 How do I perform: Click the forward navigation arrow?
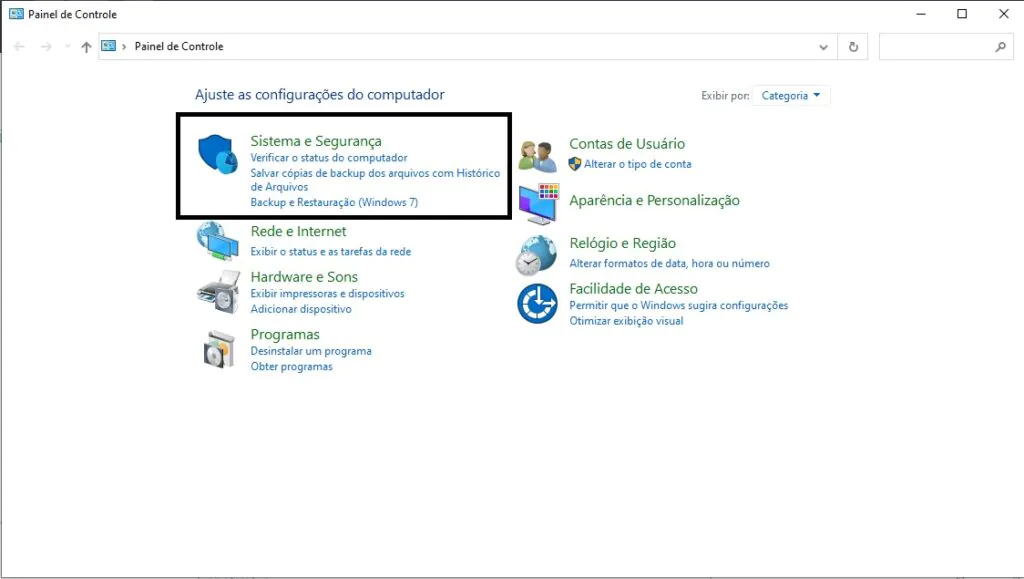46,46
